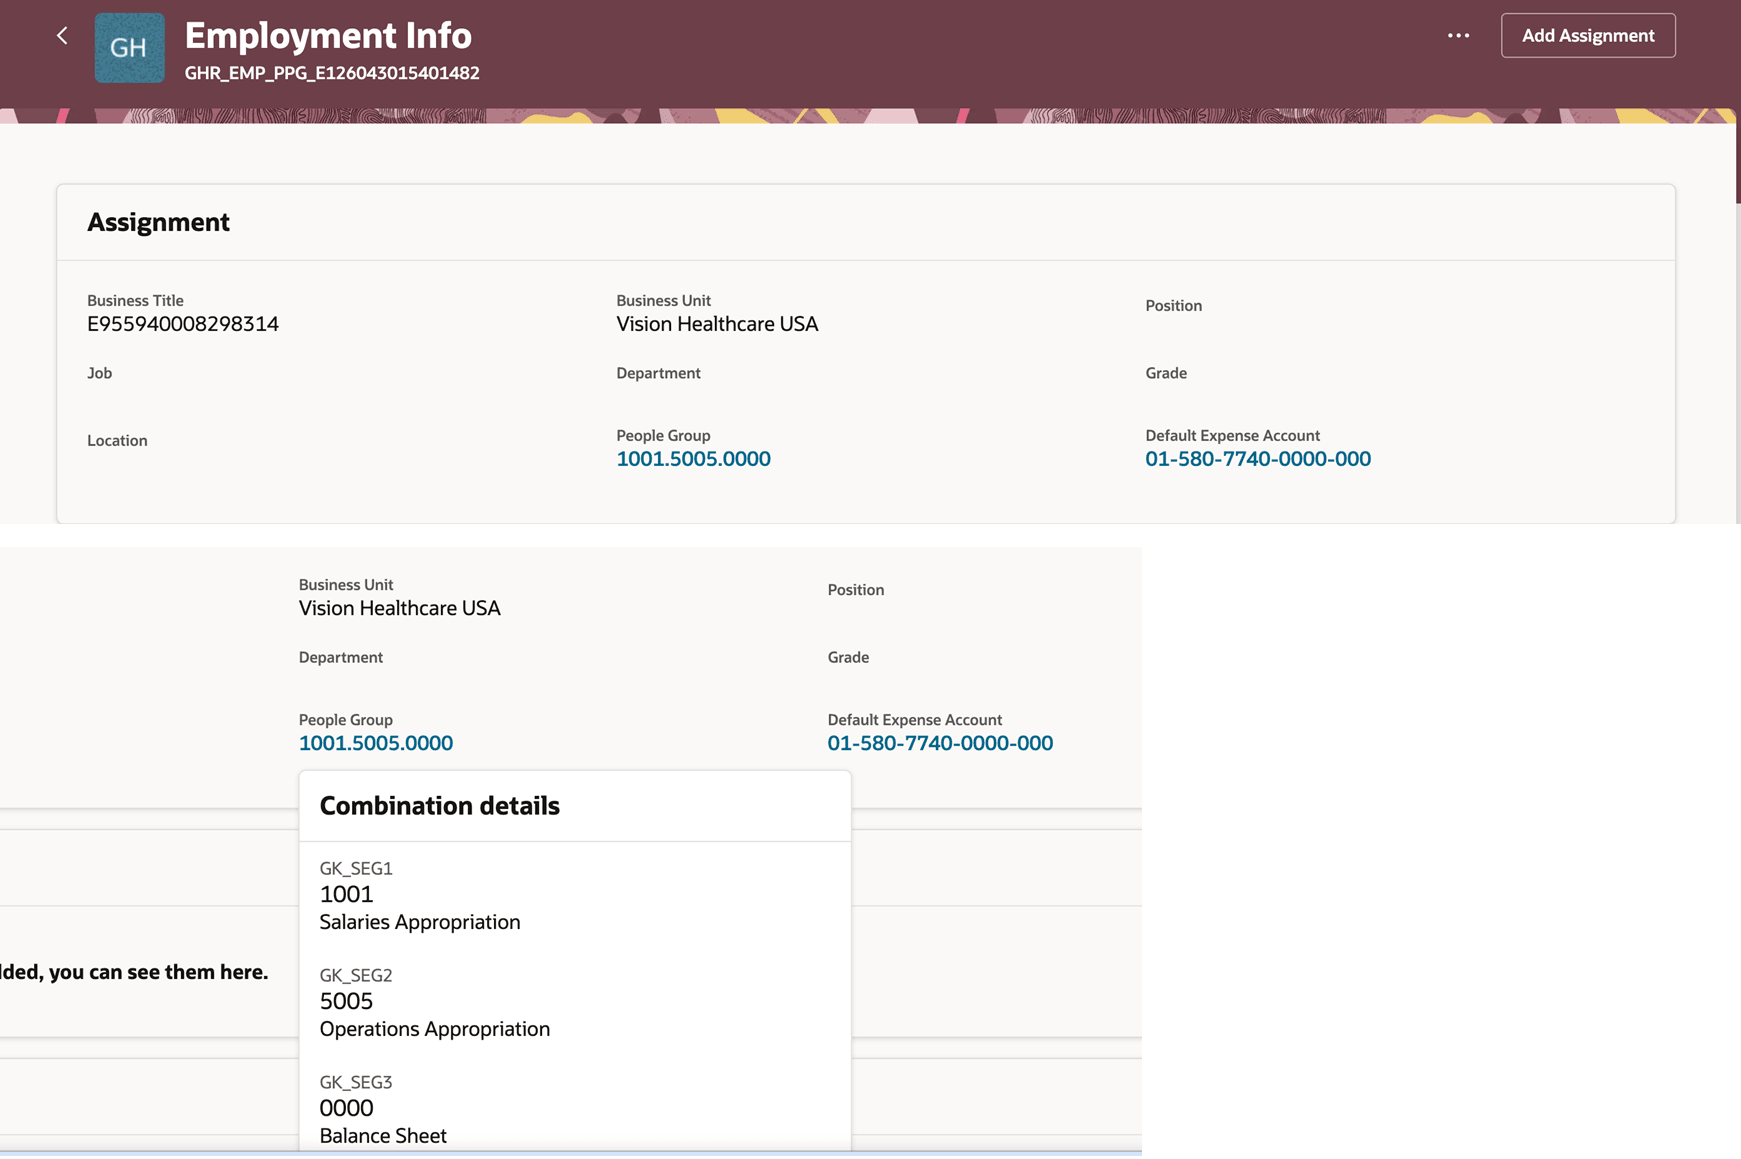Click the Location field label

[x=117, y=441]
